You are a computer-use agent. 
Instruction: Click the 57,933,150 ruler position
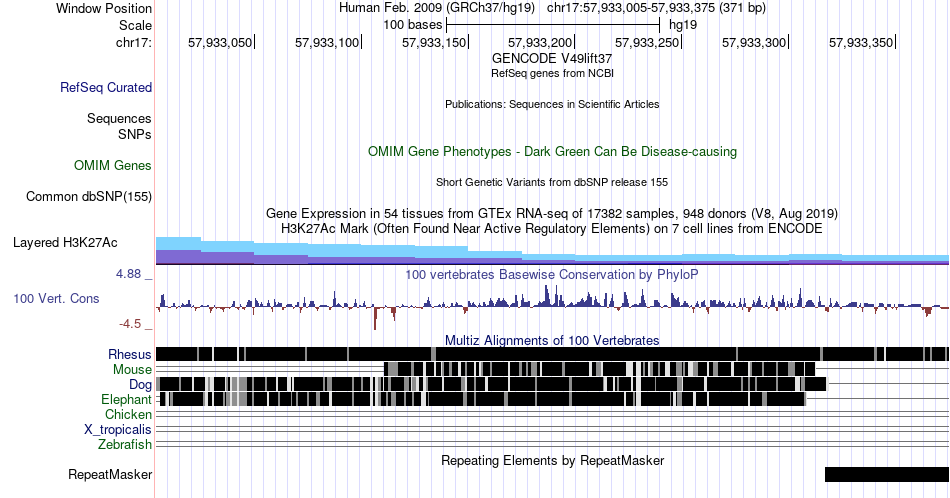click(x=434, y=42)
